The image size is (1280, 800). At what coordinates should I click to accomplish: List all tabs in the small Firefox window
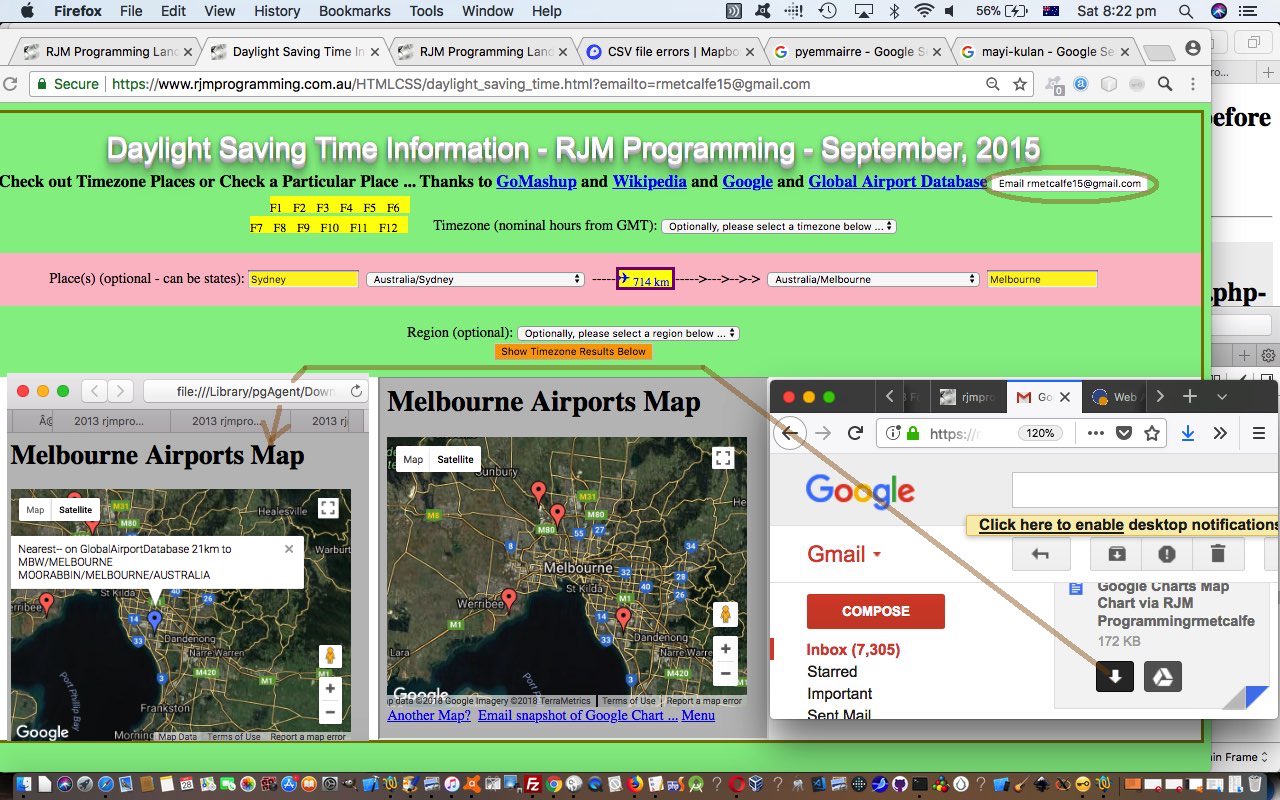[1222, 397]
